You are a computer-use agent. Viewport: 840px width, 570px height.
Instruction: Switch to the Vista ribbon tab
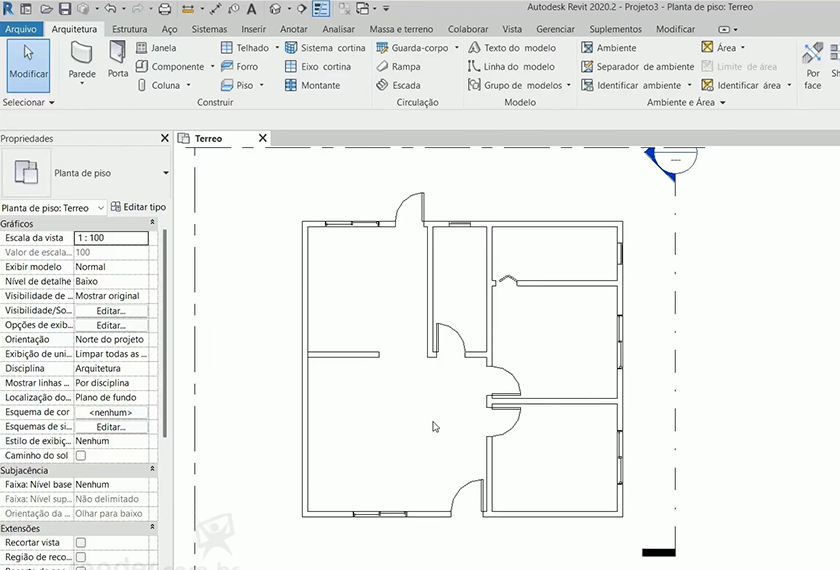pyautogui.click(x=512, y=29)
